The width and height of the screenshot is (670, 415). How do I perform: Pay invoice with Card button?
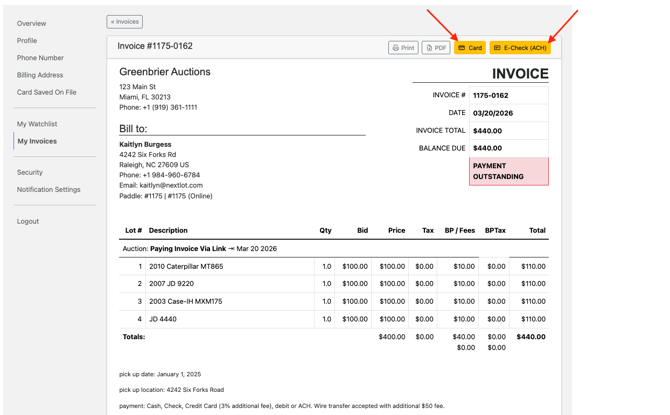pos(470,48)
